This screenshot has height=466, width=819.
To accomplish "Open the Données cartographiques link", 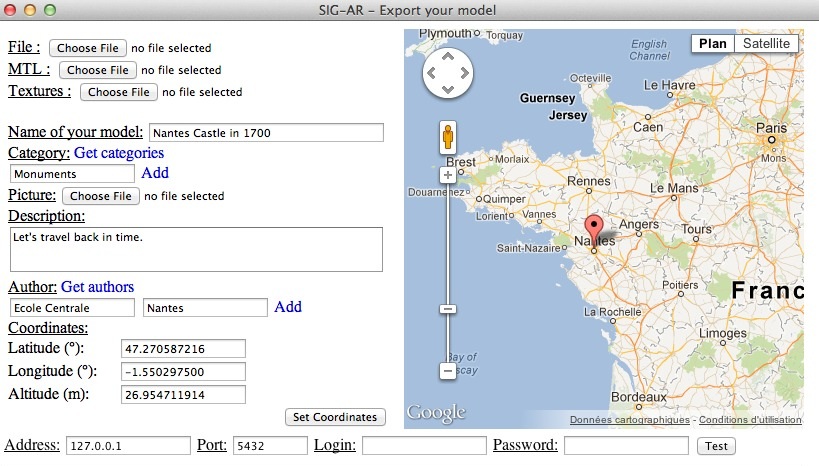I will [x=629, y=420].
